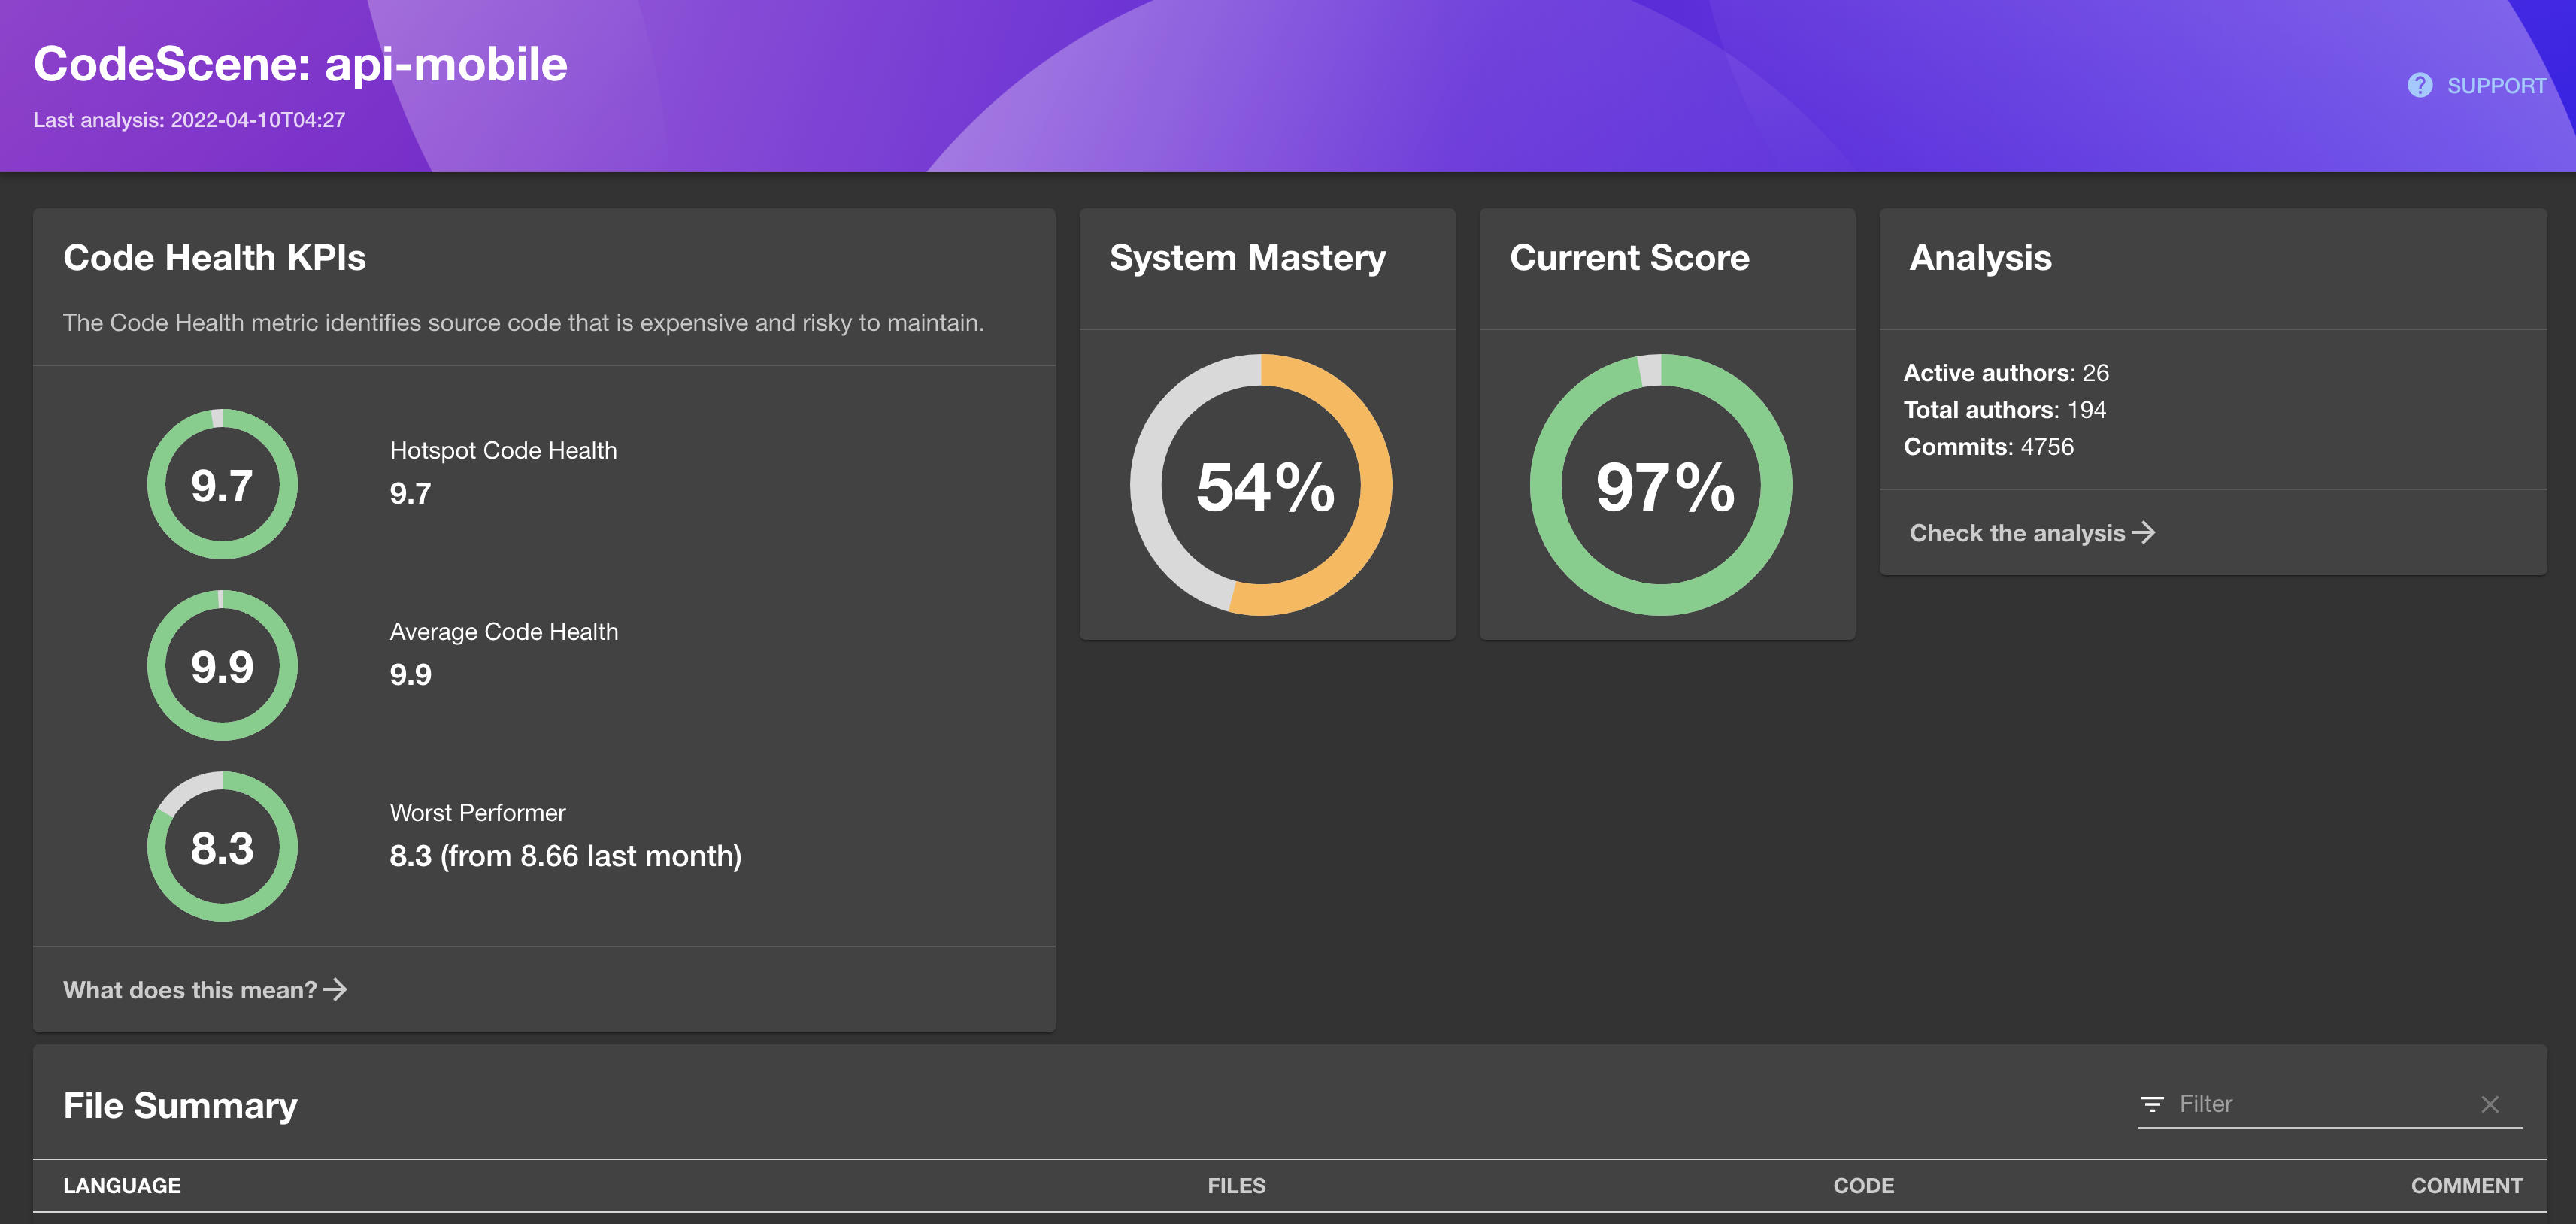This screenshot has height=1224, width=2576.
Task: Sort by the LANGUAGE column header
Action: 122,1186
